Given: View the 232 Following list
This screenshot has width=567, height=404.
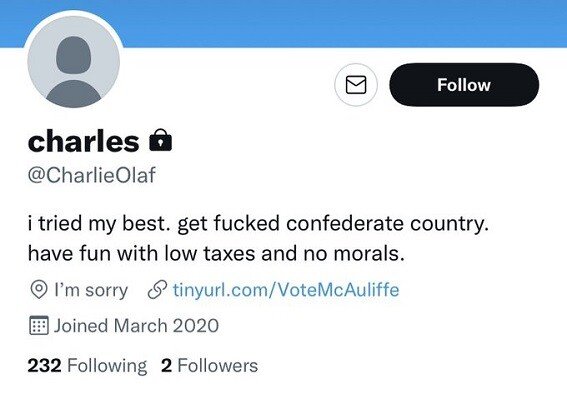Looking at the screenshot, I should (x=87, y=365).
